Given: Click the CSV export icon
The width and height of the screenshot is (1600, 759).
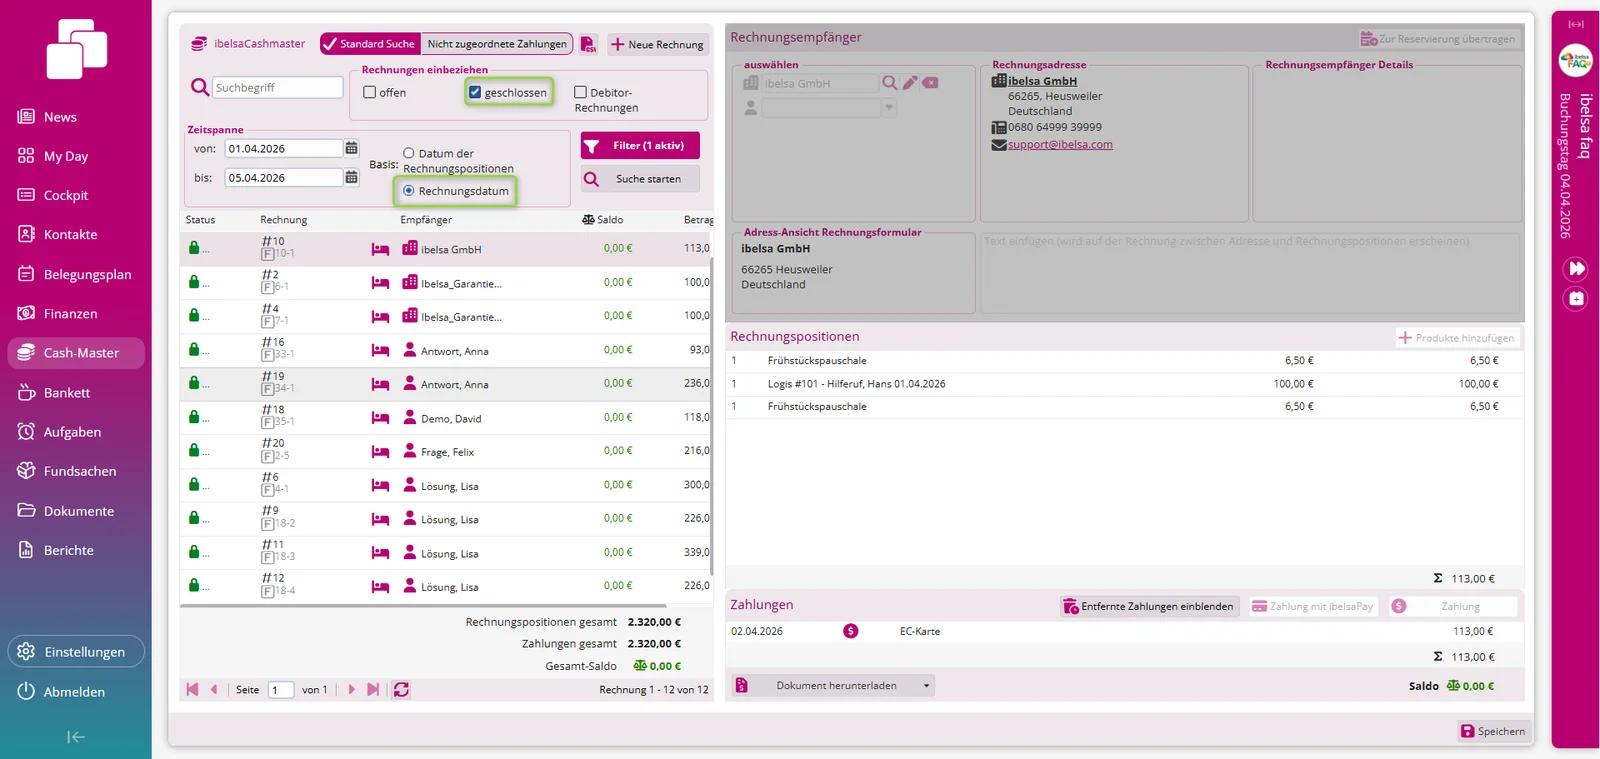Looking at the screenshot, I should tap(589, 44).
